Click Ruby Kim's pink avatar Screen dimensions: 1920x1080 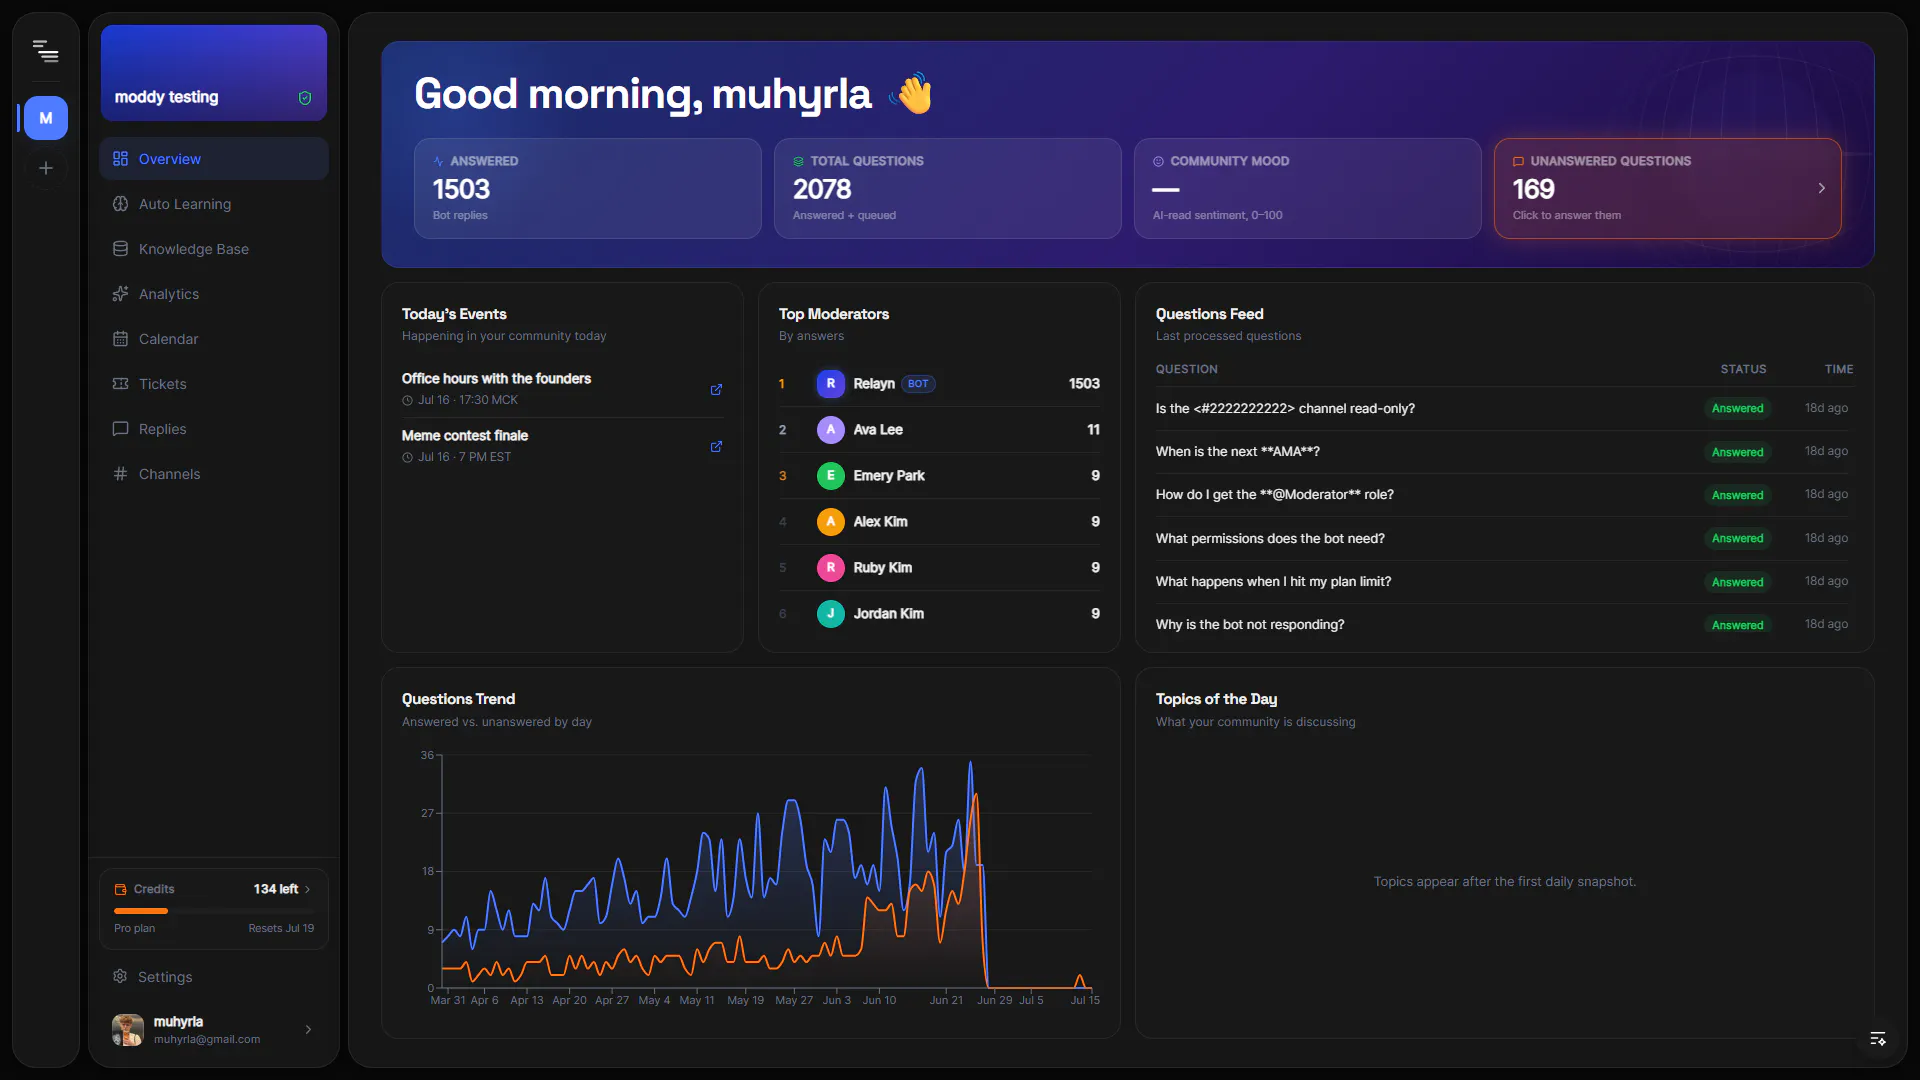pyautogui.click(x=831, y=568)
